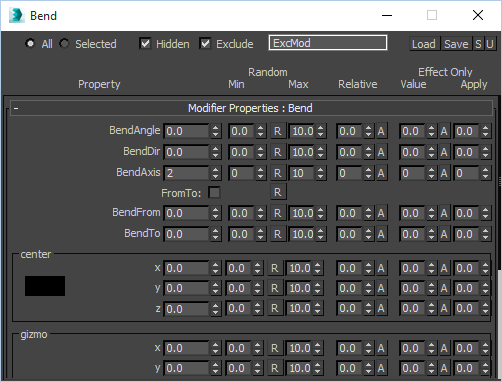Click the BendTo Effect Value spinner arrows
Viewport: 502px width, 382px height.
(x=432, y=234)
